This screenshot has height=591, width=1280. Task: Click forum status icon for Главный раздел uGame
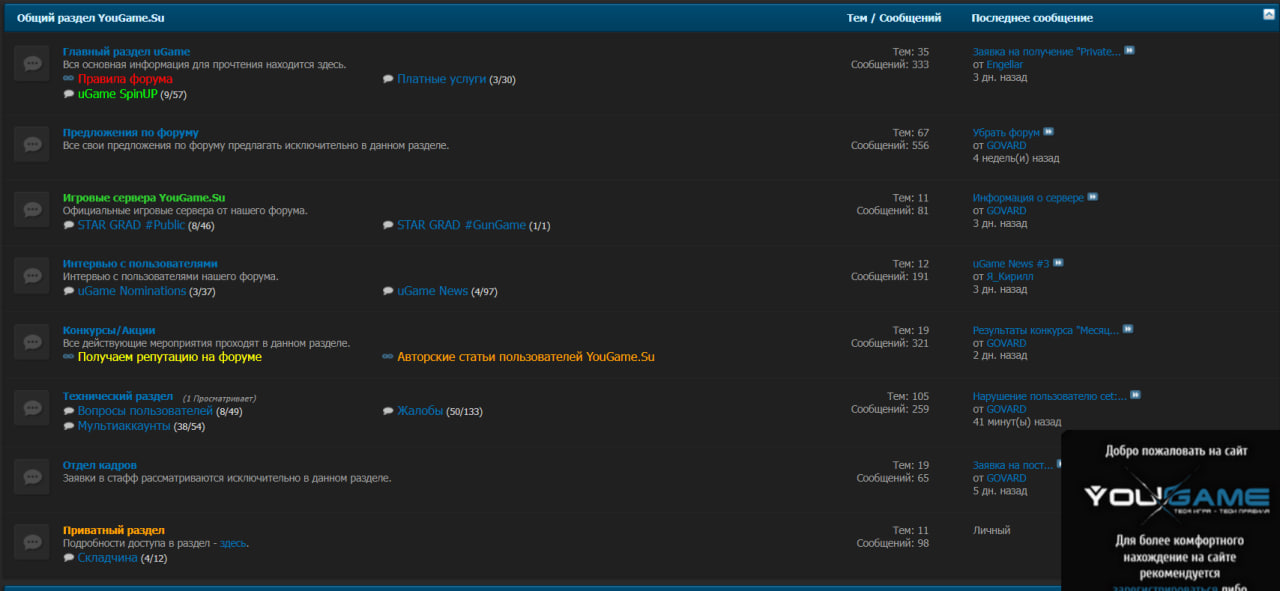(x=32, y=64)
